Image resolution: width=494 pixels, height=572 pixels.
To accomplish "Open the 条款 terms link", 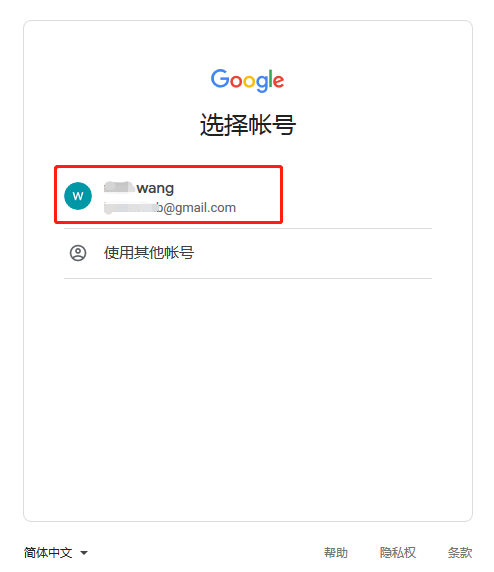I will coord(460,552).
